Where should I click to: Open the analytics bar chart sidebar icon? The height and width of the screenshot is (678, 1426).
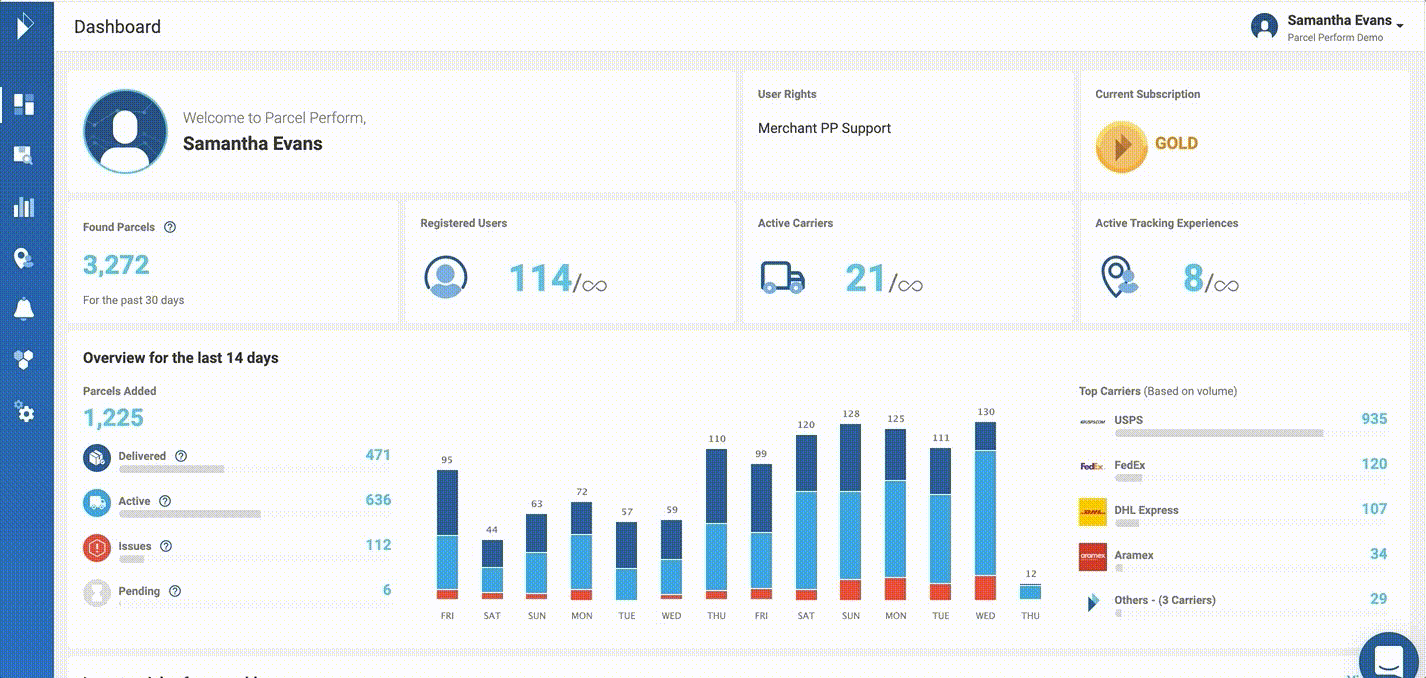pyautogui.click(x=24, y=207)
